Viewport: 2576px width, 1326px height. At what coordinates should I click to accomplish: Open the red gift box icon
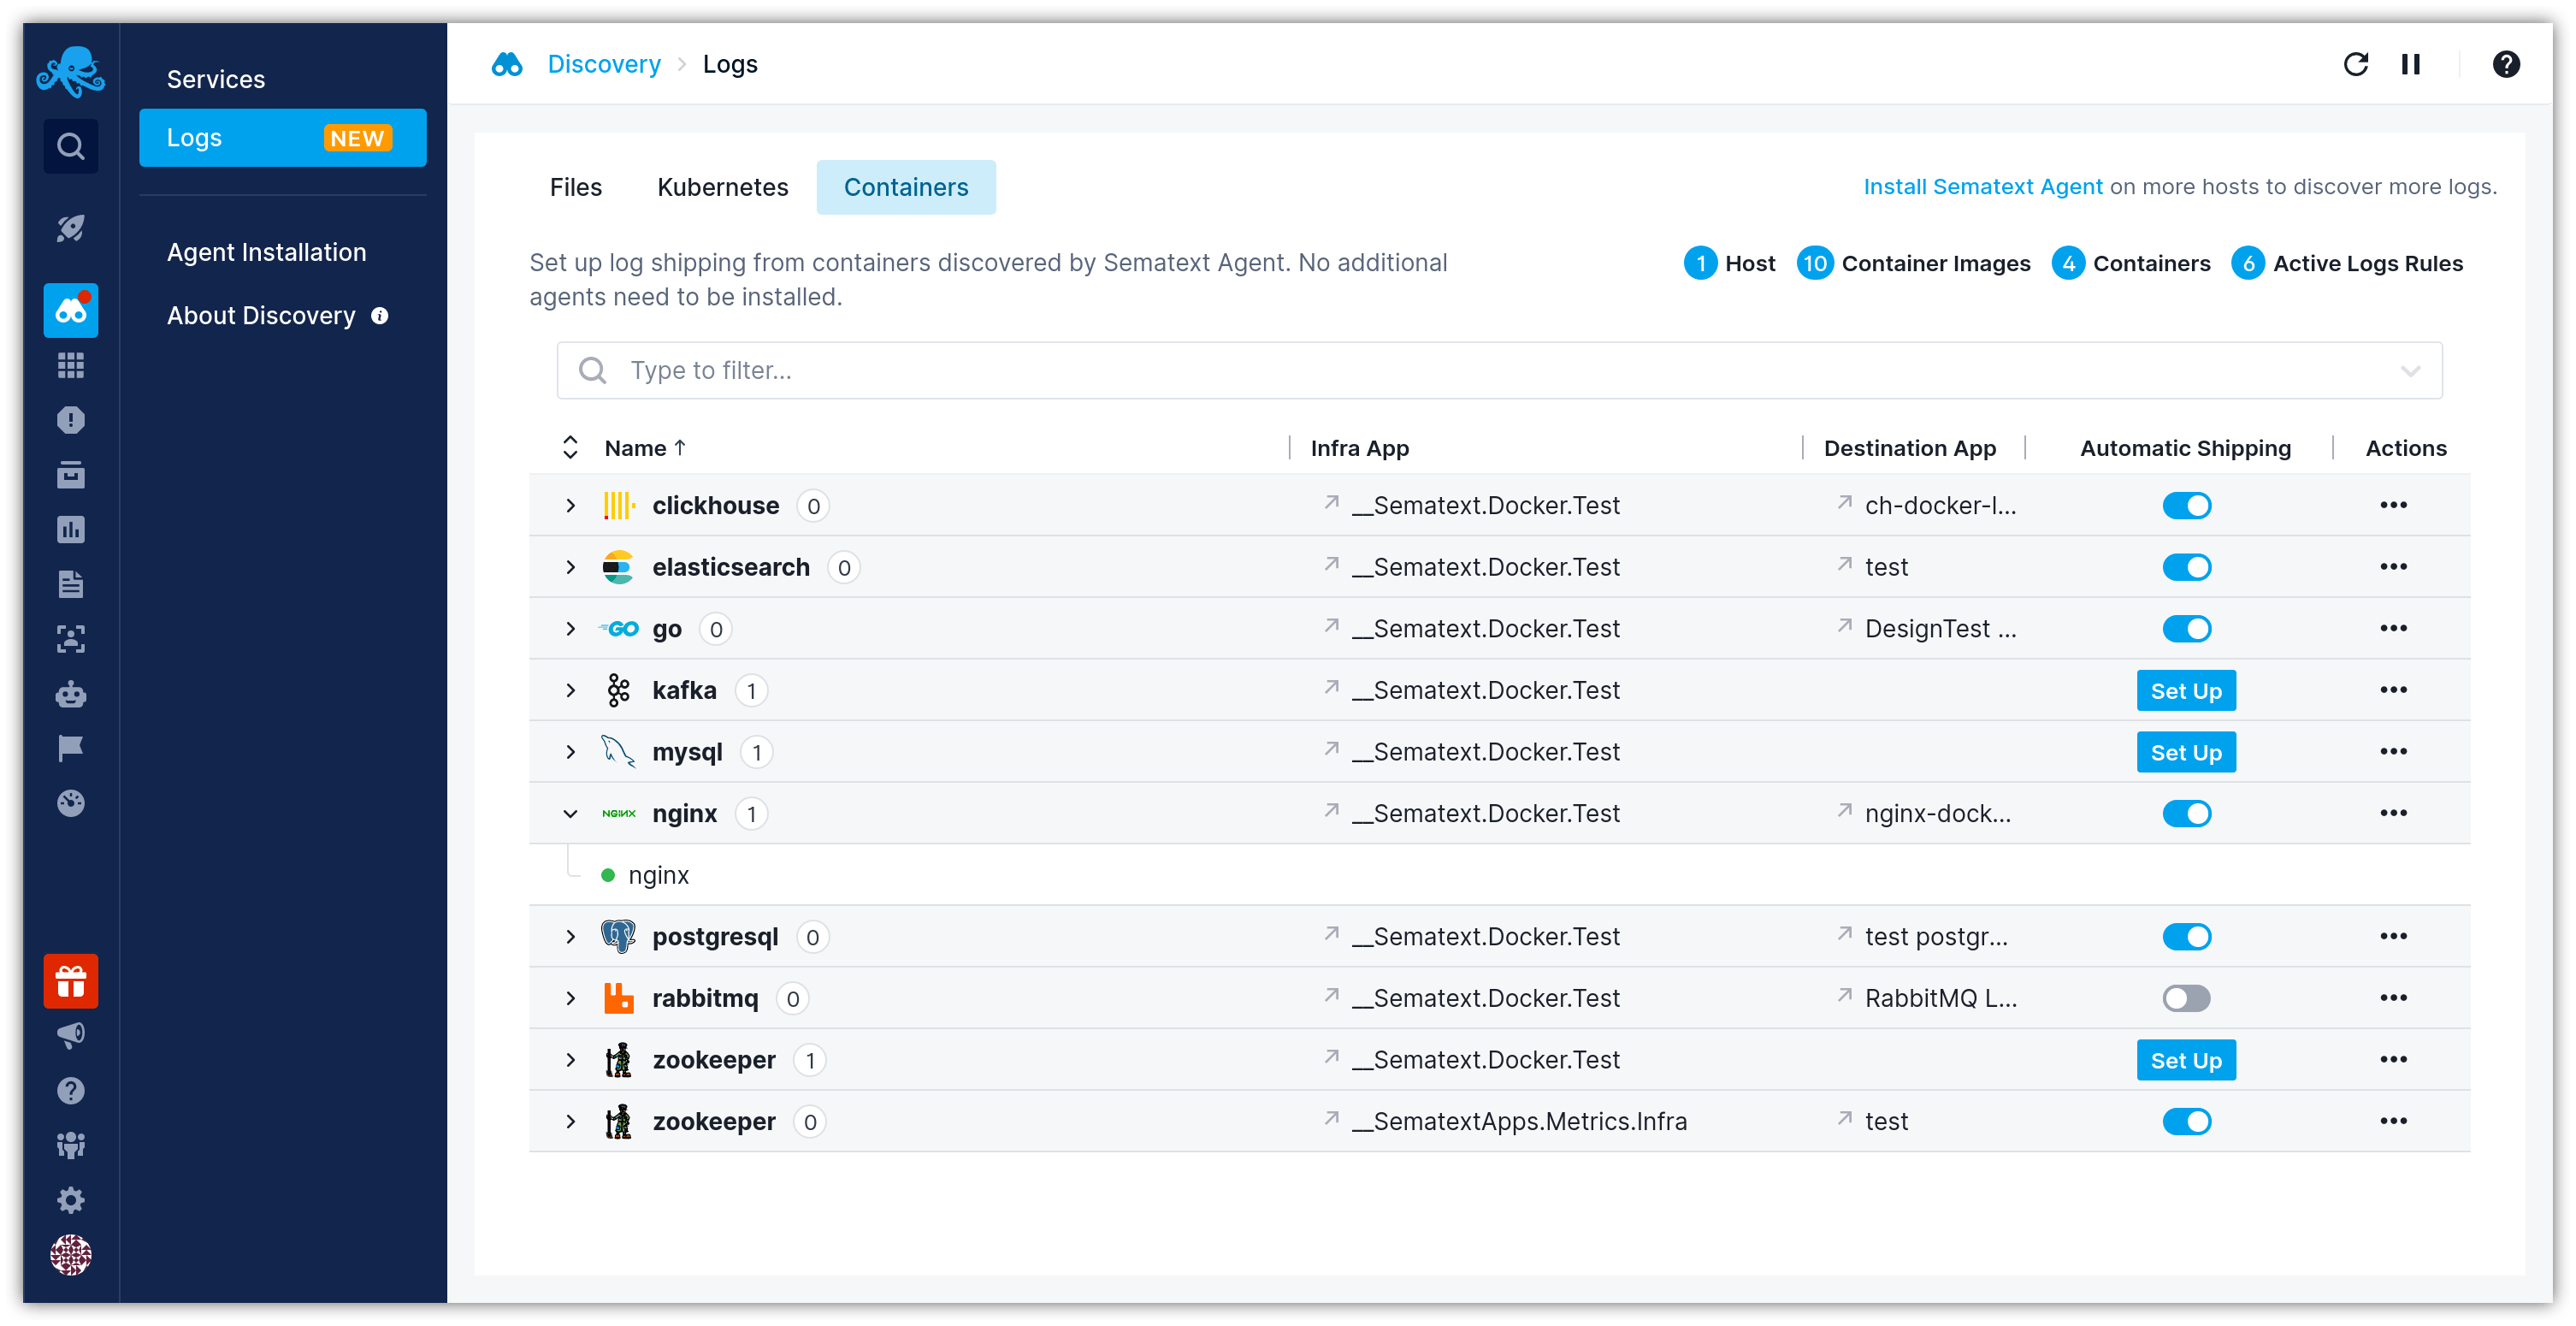[70, 981]
